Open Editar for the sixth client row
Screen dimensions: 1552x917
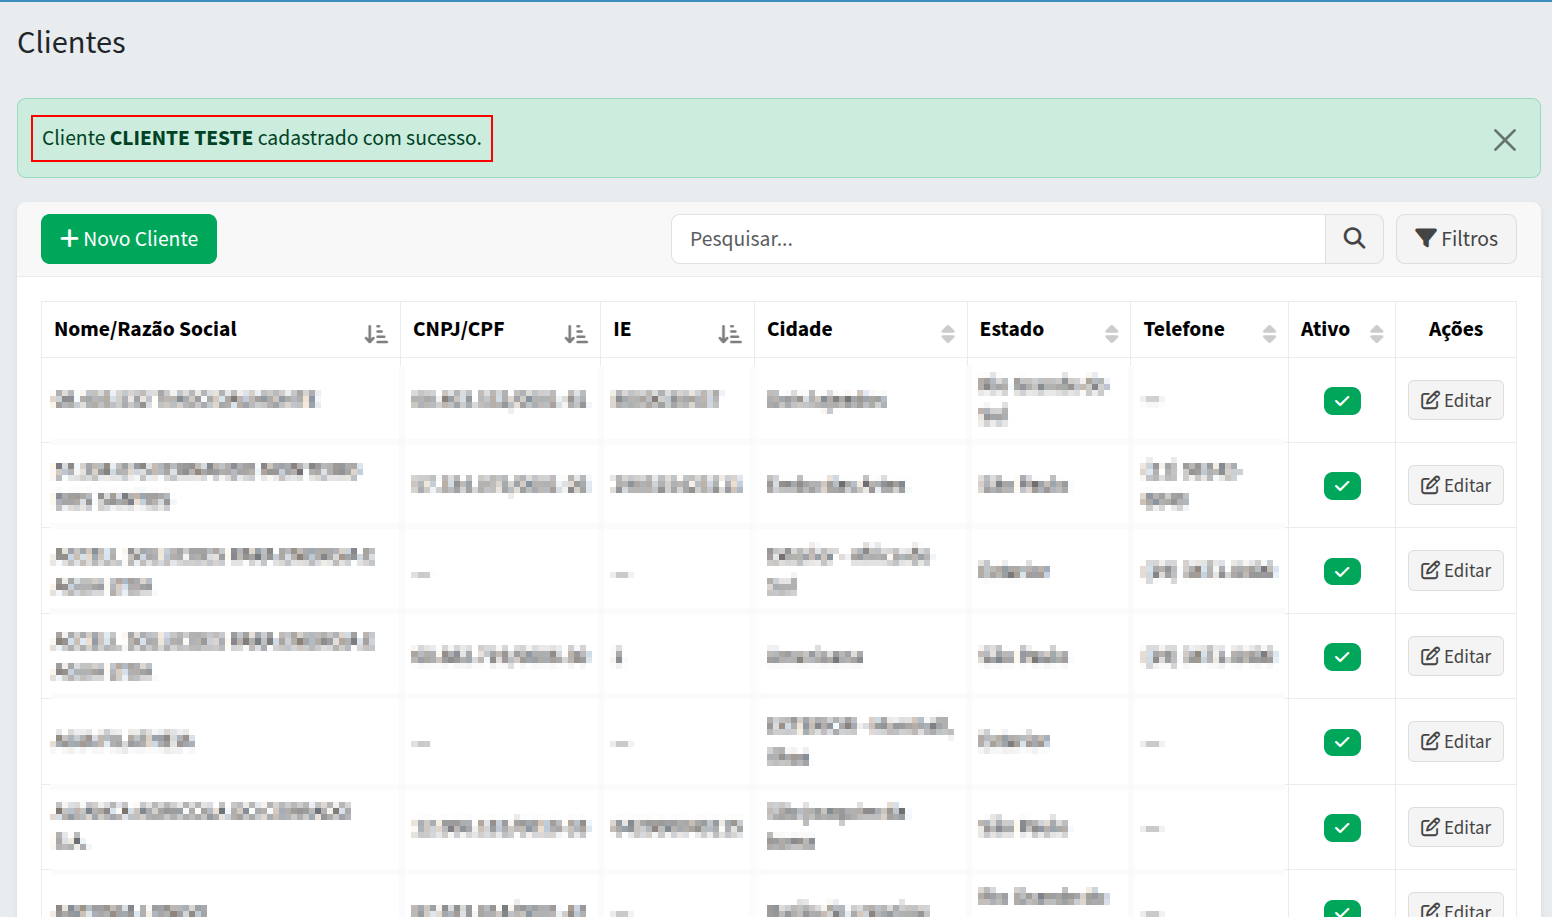pos(1455,828)
